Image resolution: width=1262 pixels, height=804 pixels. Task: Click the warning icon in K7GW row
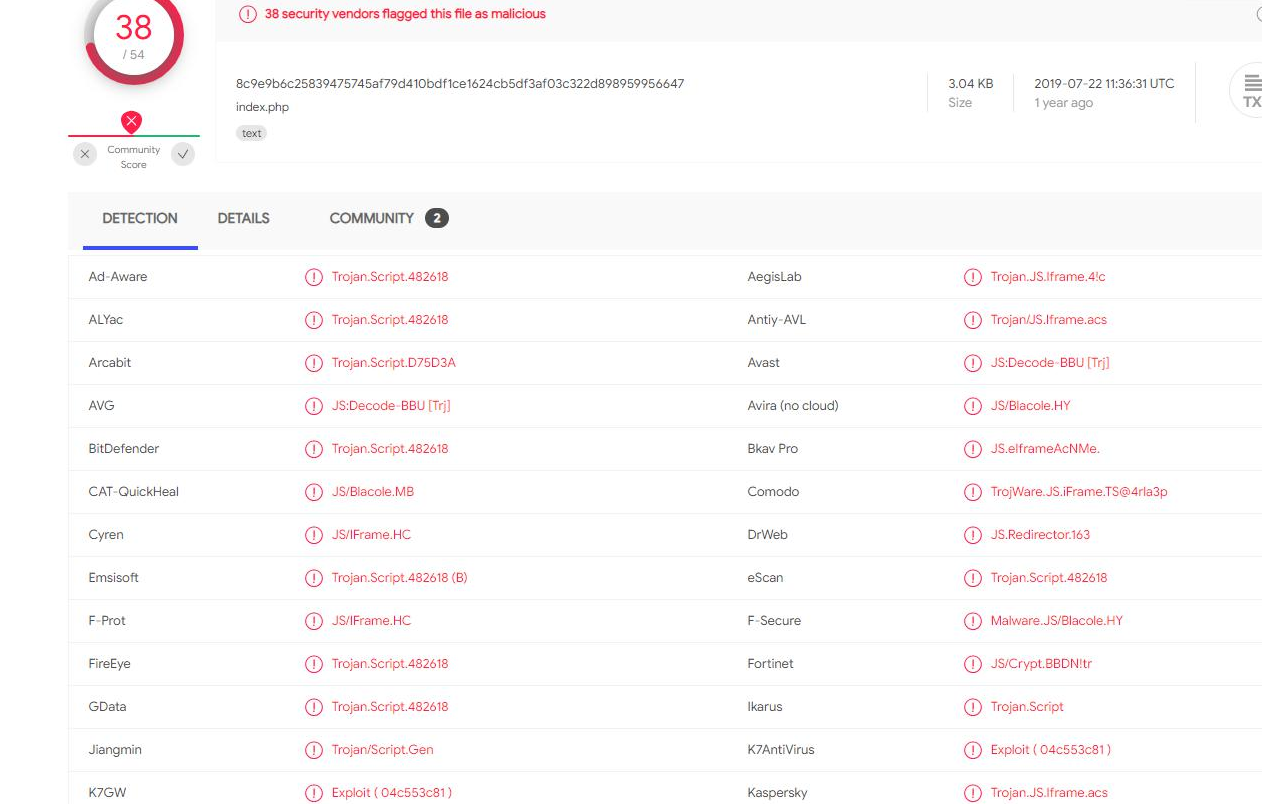click(314, 793)
